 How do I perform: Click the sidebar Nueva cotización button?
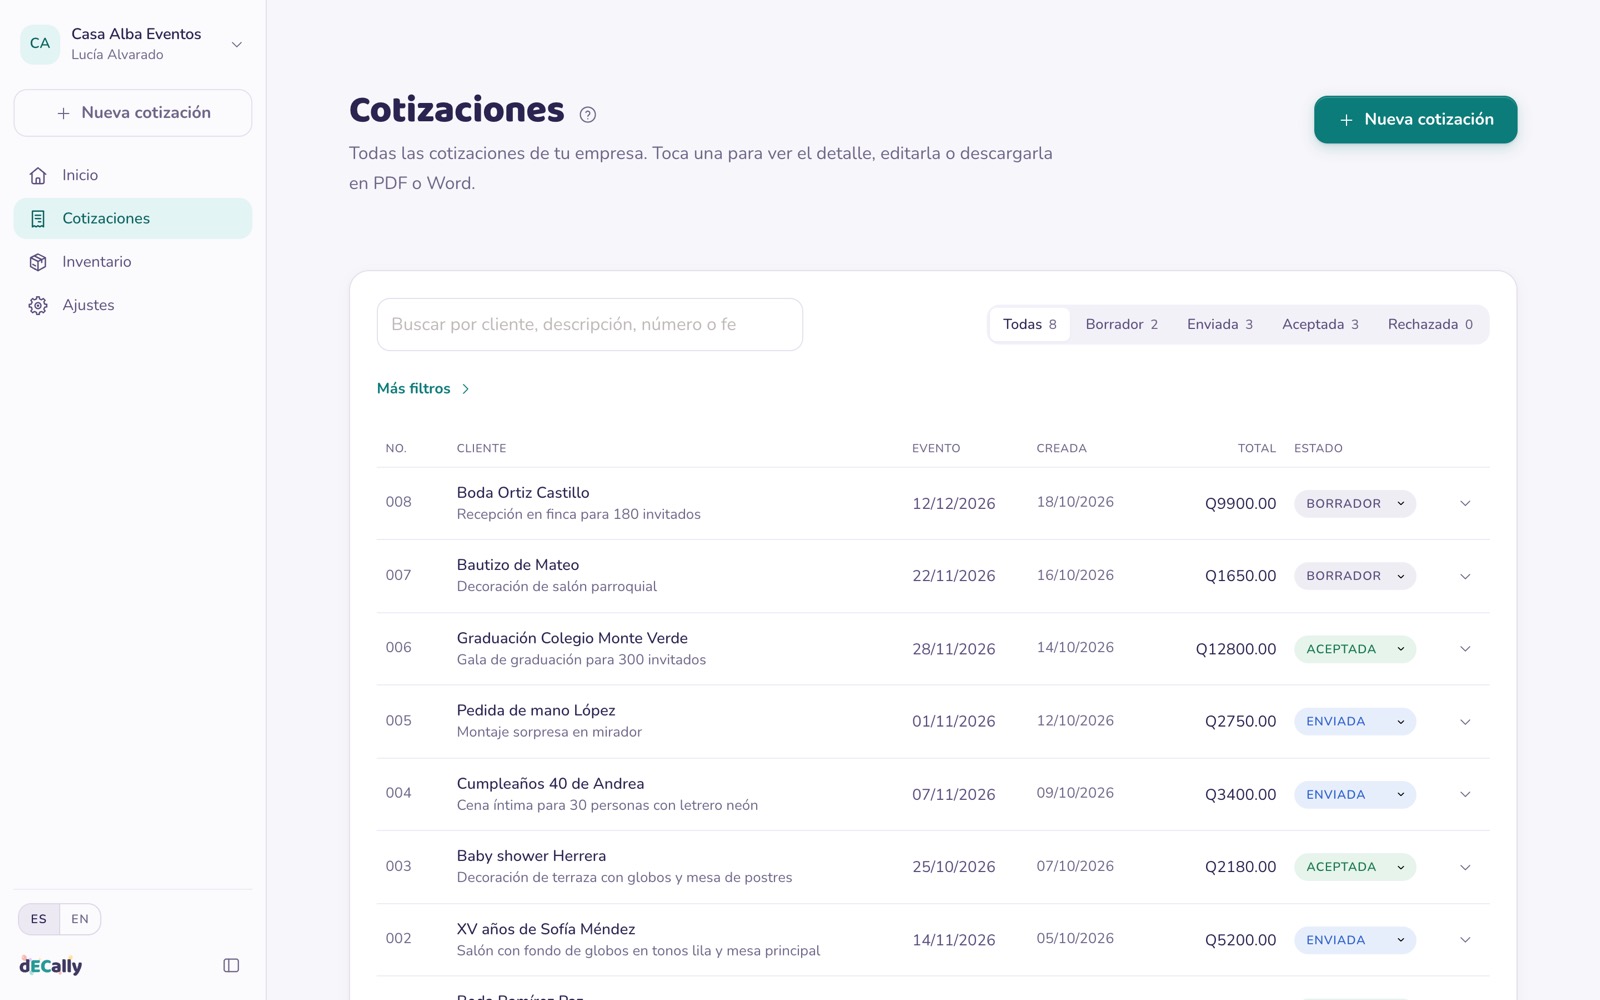tap(133, 113)
